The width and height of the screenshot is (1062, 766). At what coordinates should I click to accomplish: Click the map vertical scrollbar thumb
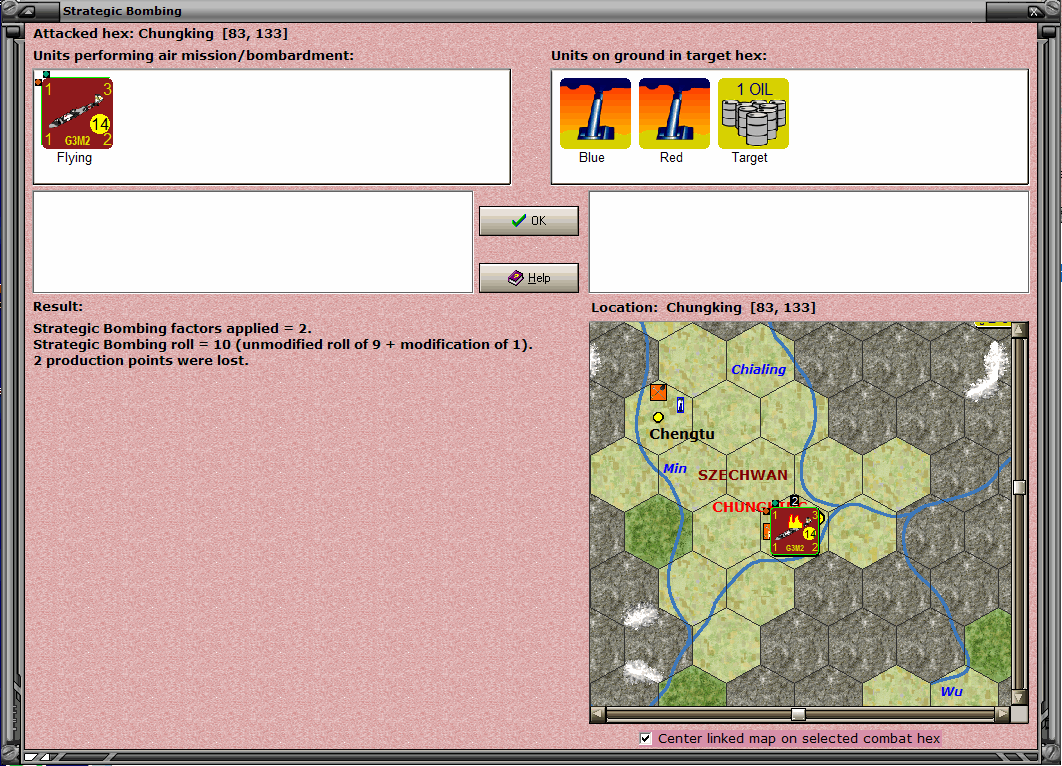tap(1019, 488)
